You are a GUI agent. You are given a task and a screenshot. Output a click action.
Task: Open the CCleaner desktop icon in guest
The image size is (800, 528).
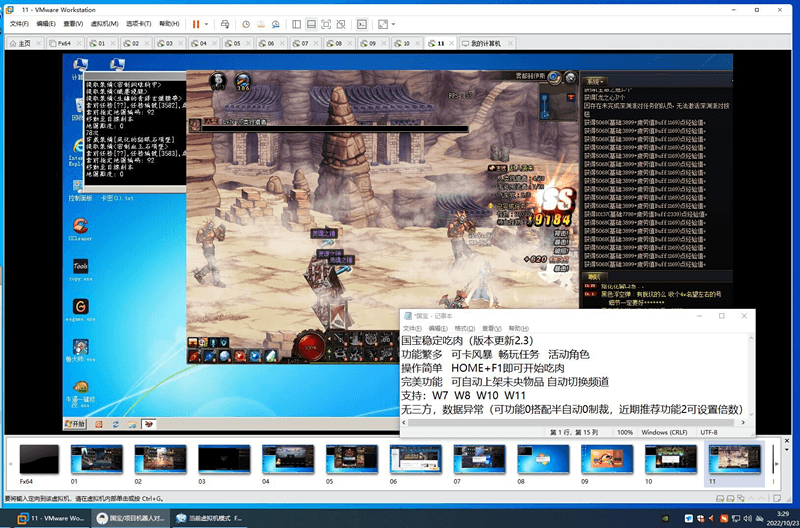coord(80,229)
